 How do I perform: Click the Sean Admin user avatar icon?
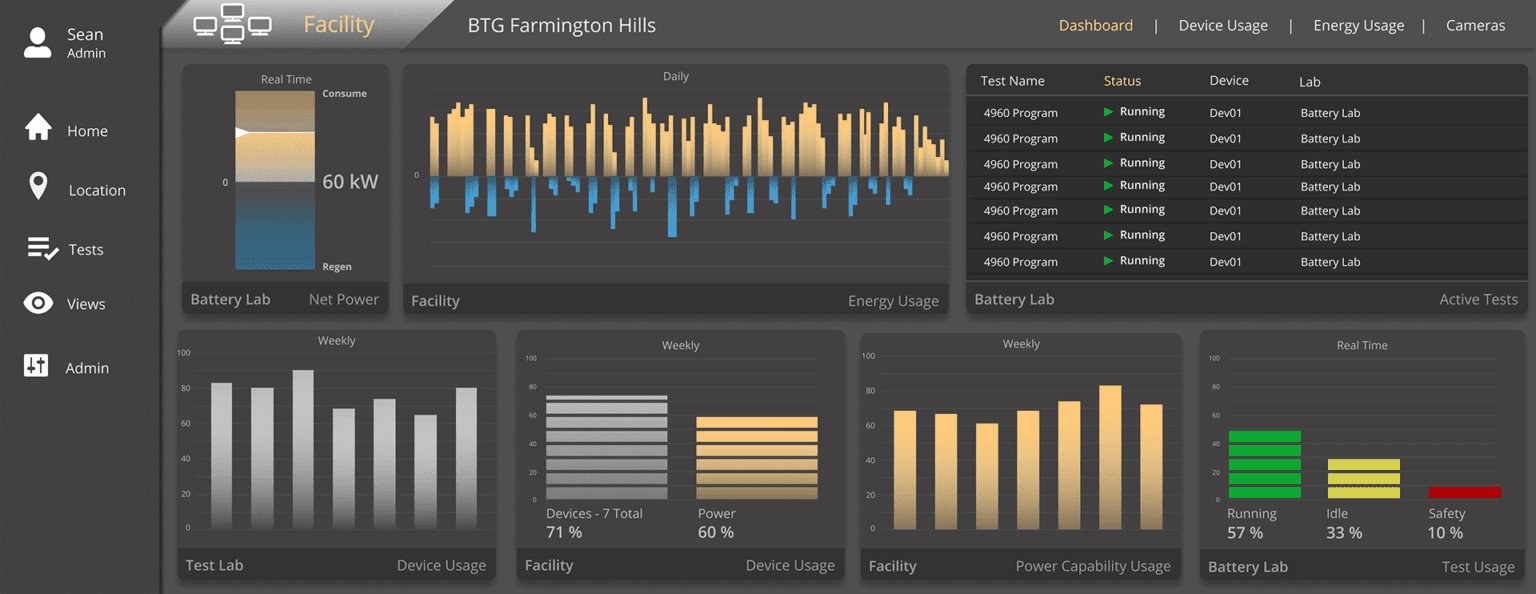(38, 43)
